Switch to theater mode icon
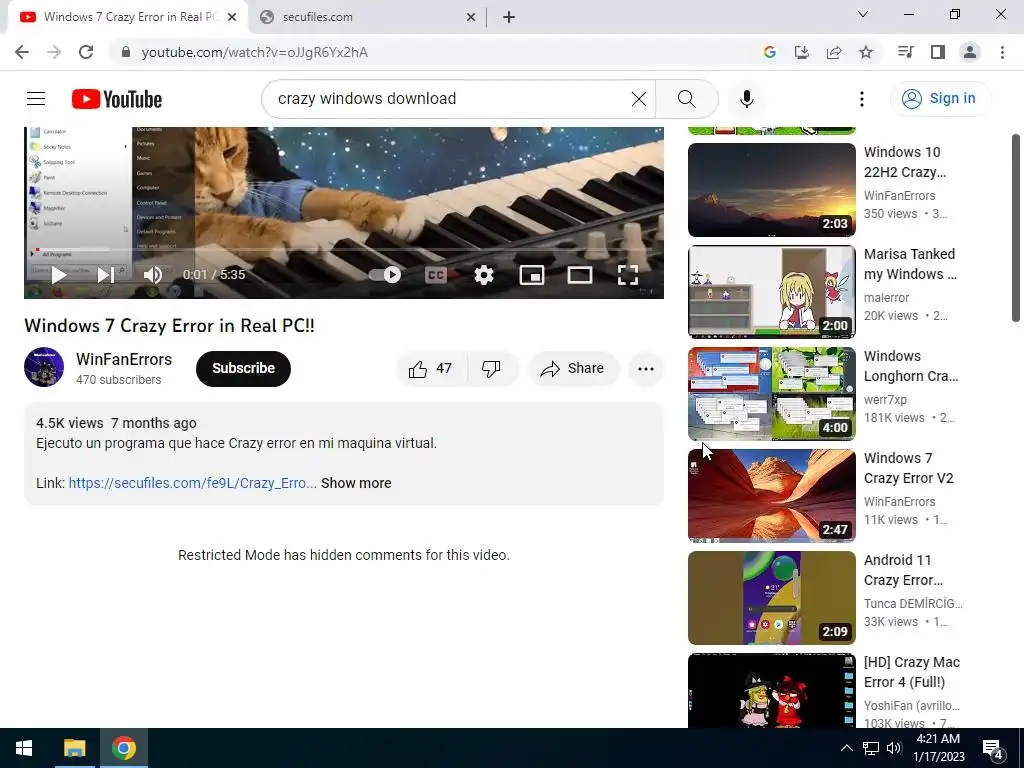Image resolution: width=1024 pixels, height=768 pixels. pyautogui.click(x=580, y=275)
